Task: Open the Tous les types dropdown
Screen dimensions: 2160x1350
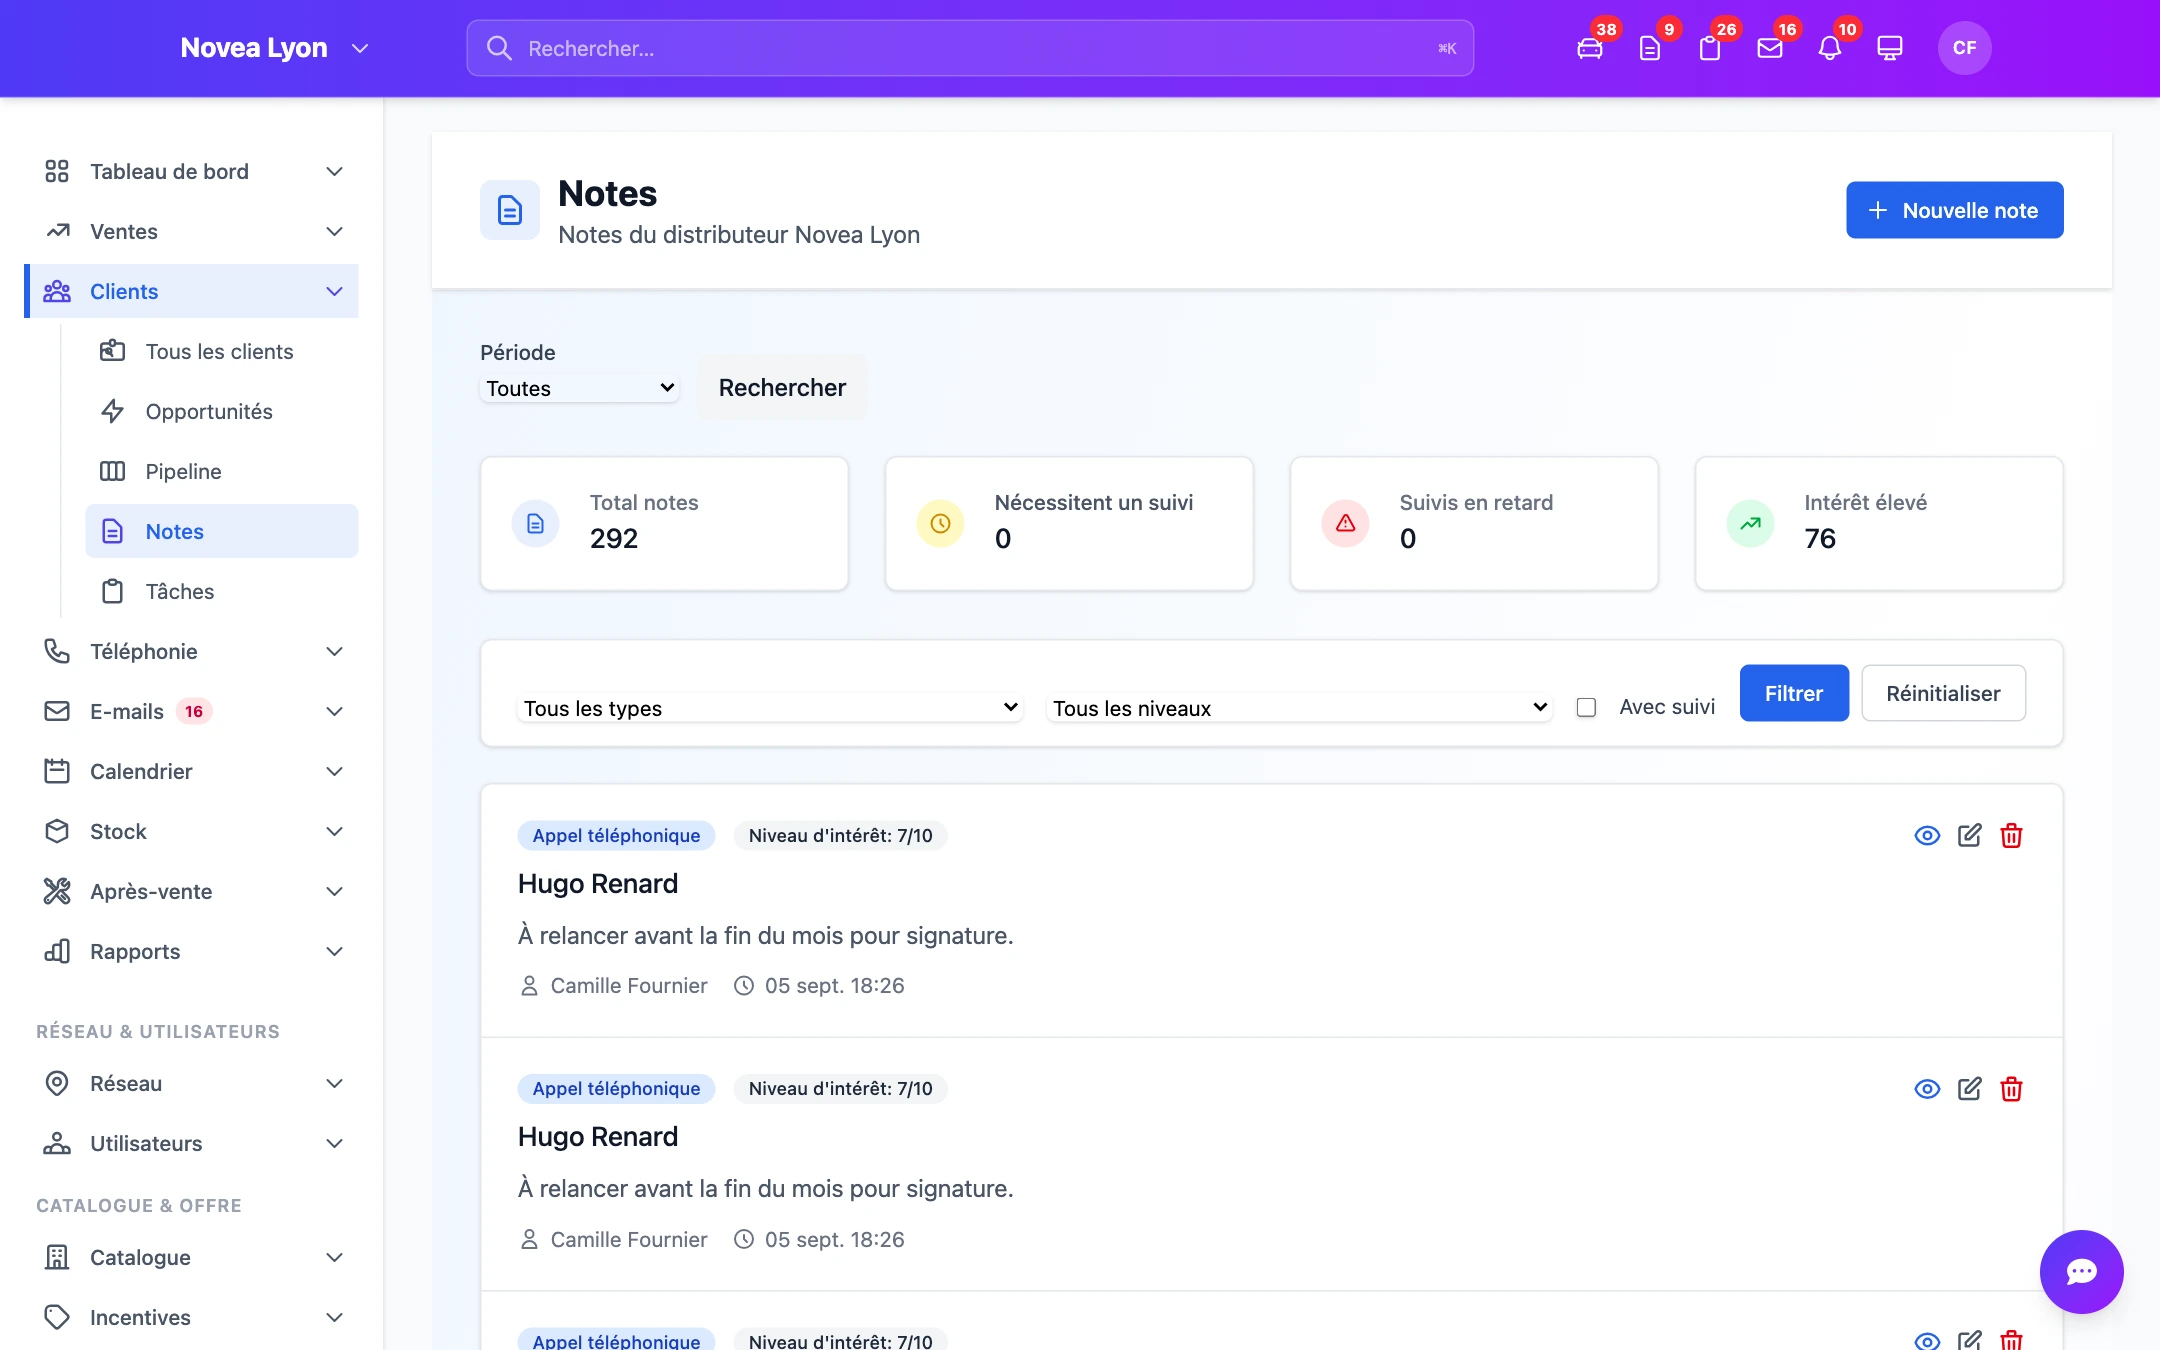Action: [x=770, y=708]
